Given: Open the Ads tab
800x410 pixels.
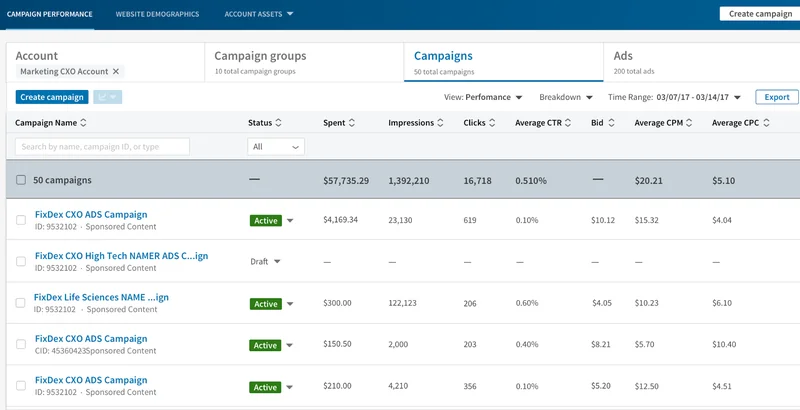Looking at the screenshot, I should pyautogui.click(x=702, y=62).
